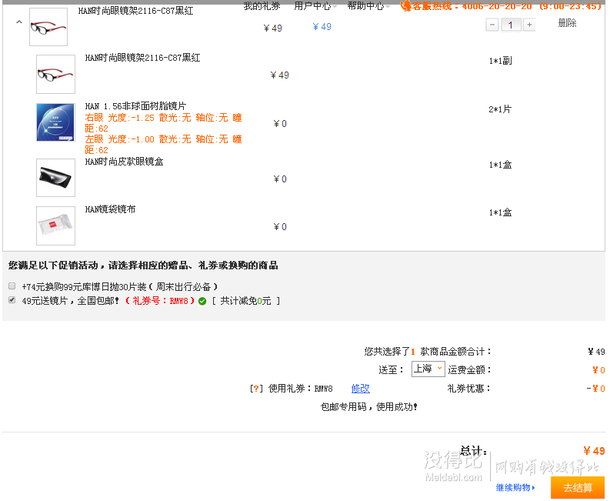This screenshot has height=501, width=610.
Task: Open the 用户中心 menu
Action: 314,6
